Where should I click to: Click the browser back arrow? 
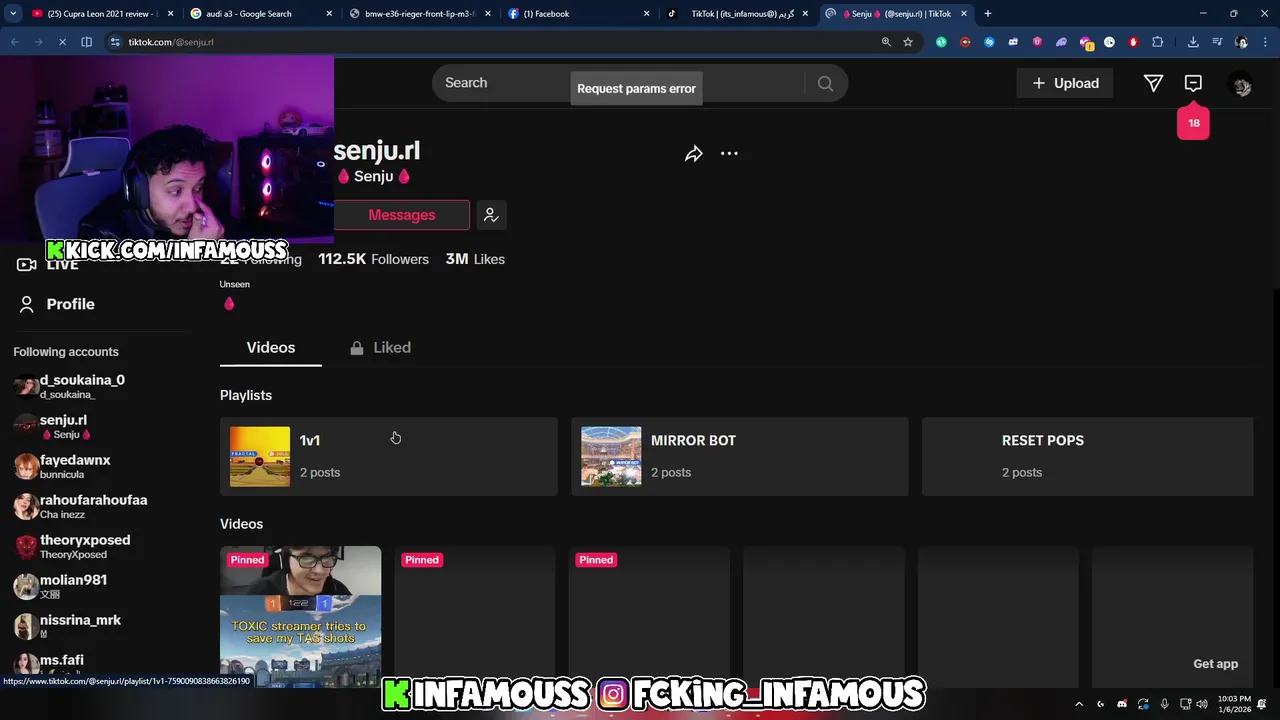pos(14,42)
